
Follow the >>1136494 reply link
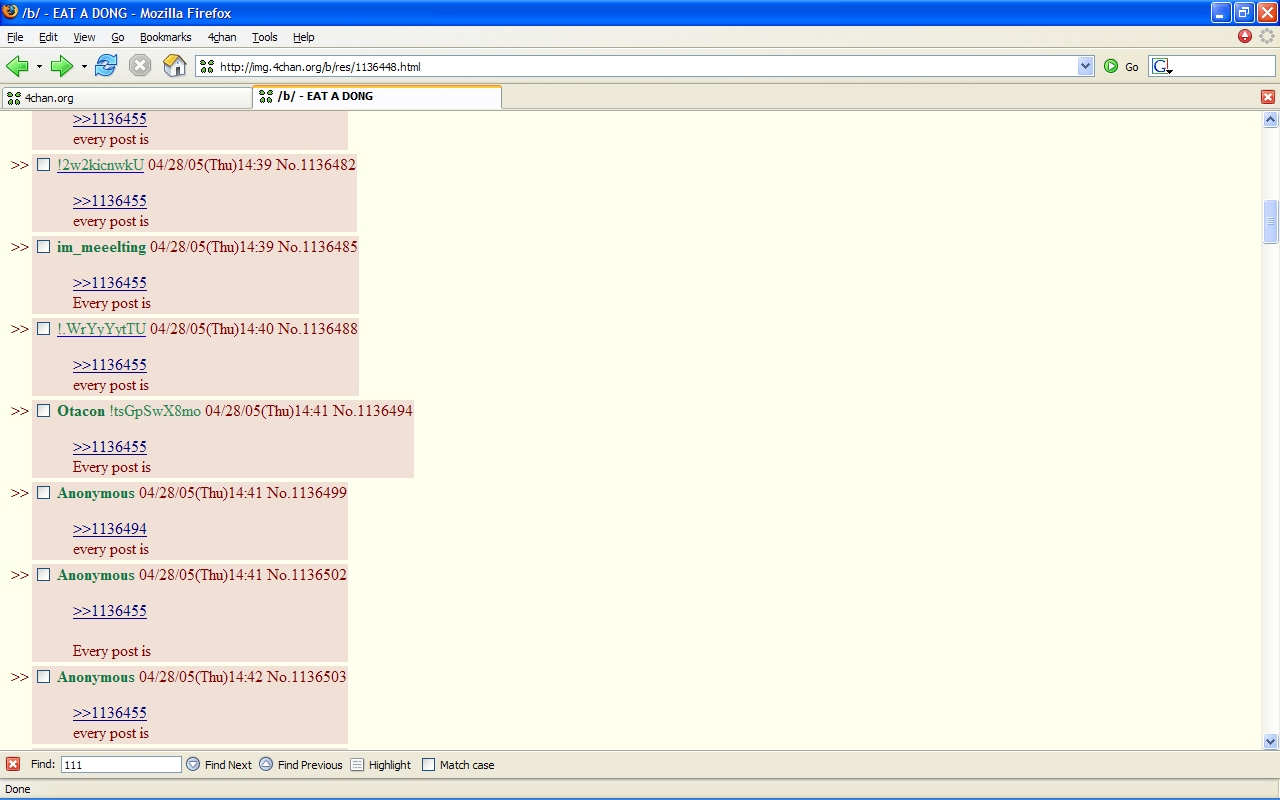click(110, 529)
